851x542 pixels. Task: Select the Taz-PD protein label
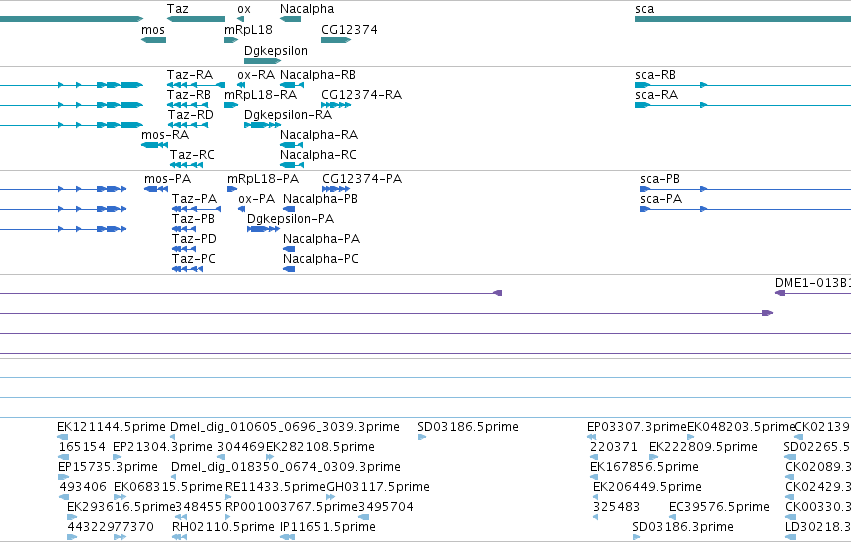click(x=194, y=239)
